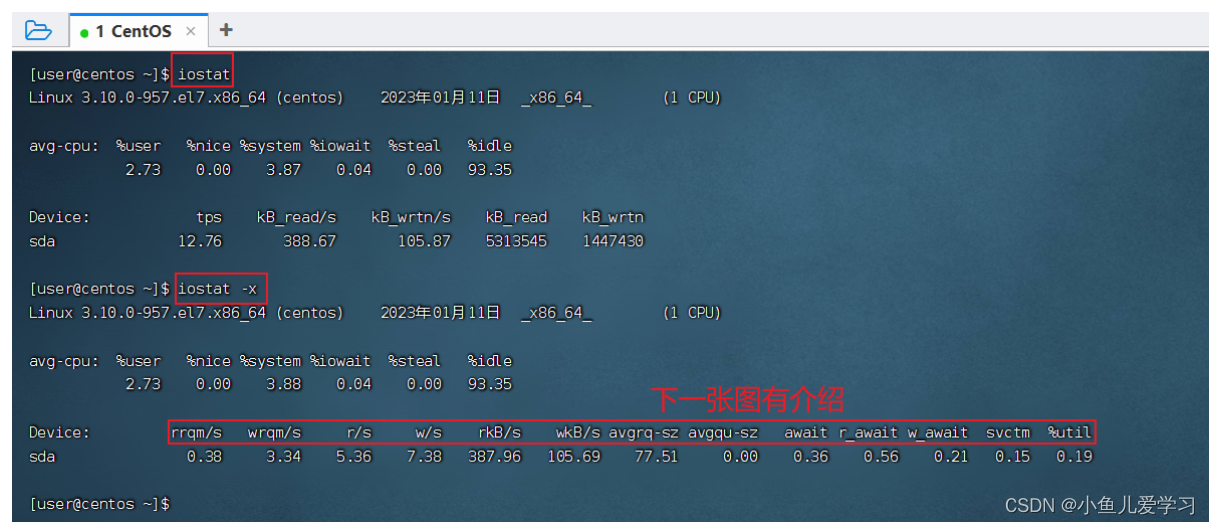Screen dimensions: 1210x525
Task: Click the r_await value 0.56
Action: tap(881, 457)
